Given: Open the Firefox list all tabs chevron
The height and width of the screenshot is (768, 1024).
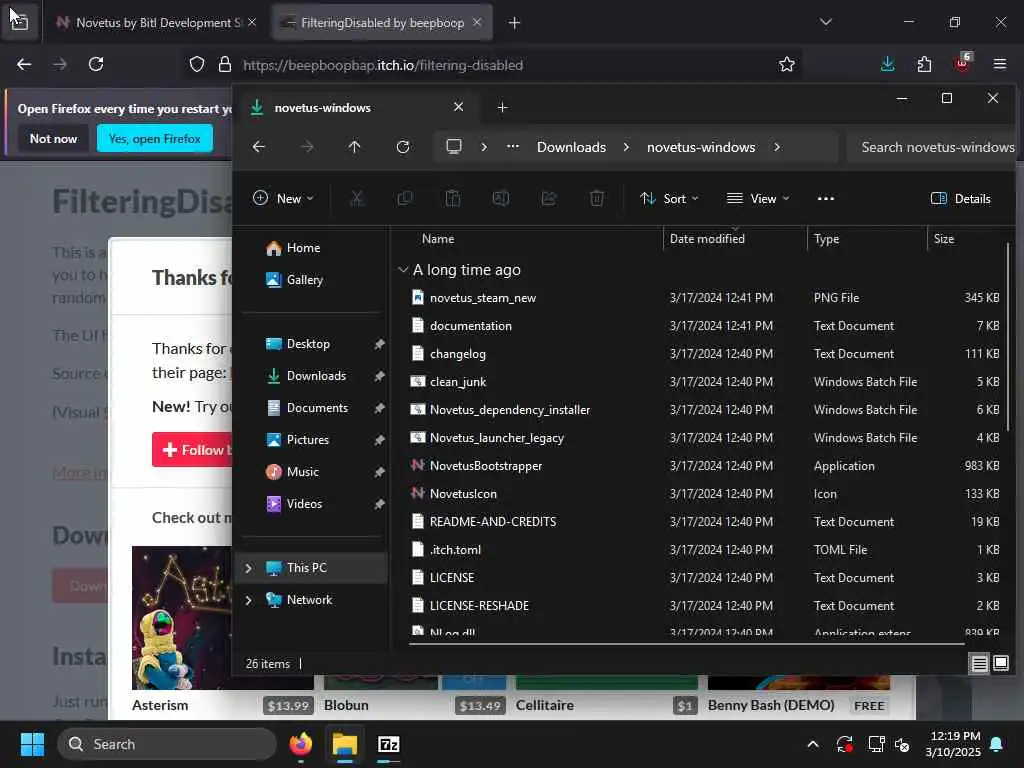Looking at the screenshot, I should coord(825,22).
